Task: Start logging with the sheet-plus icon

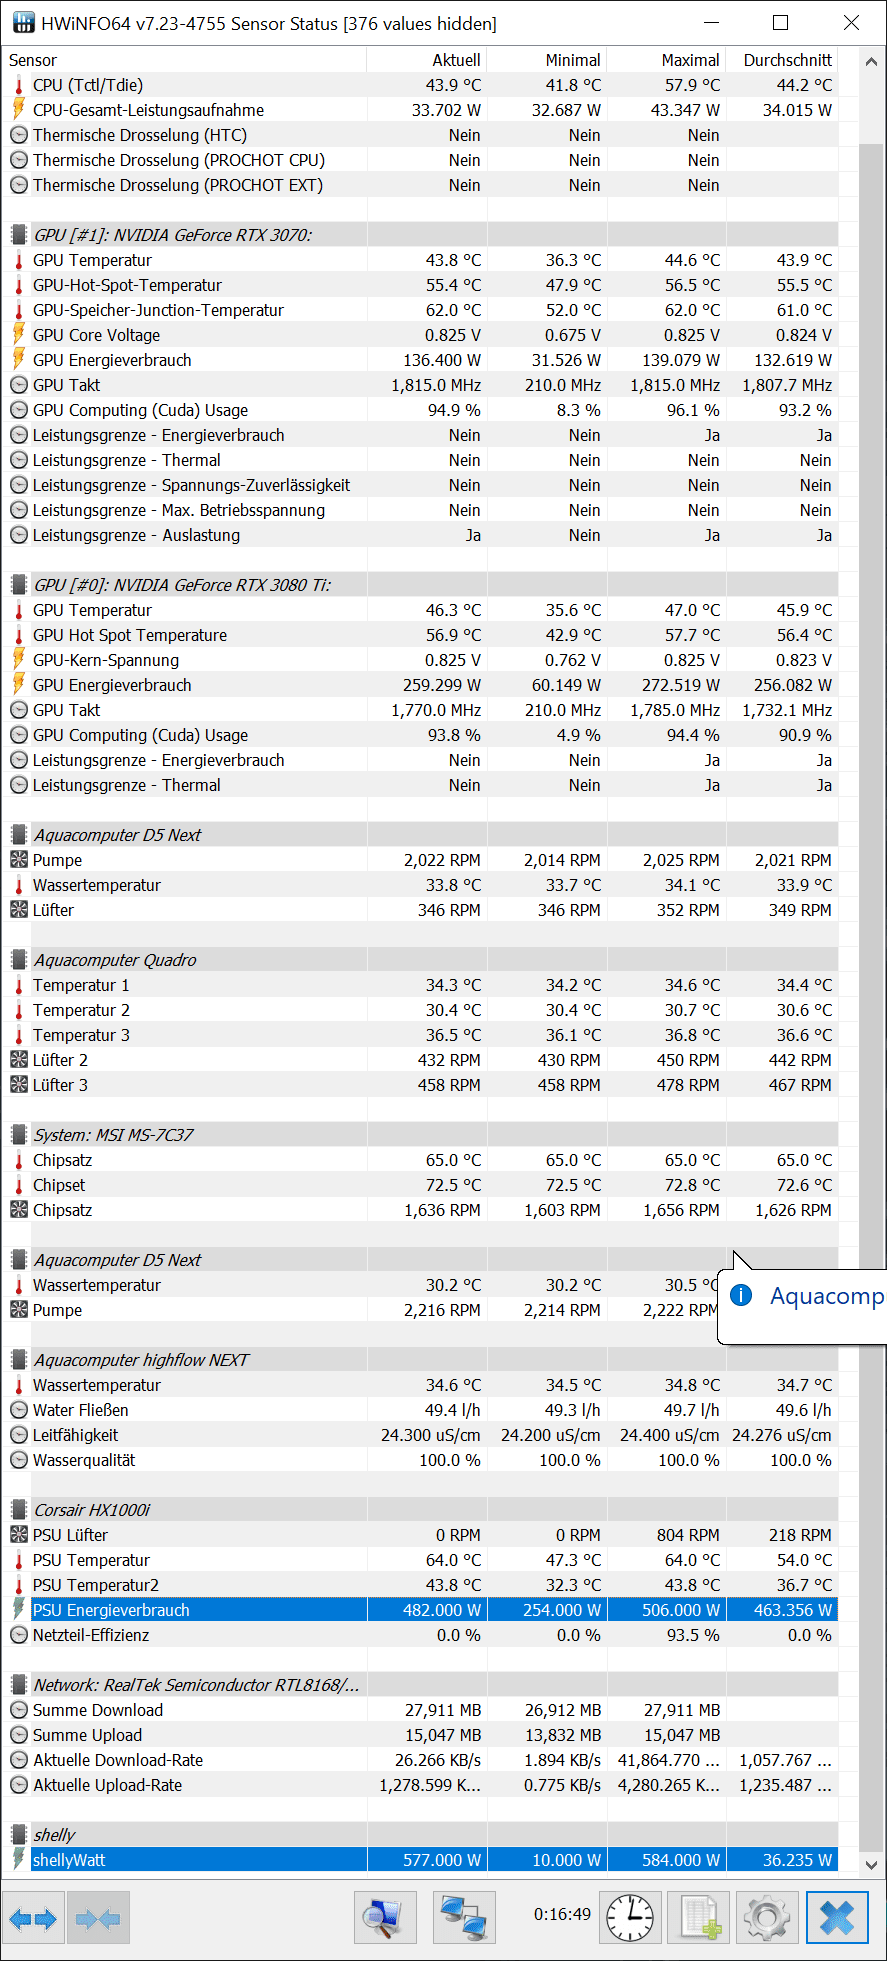Action: 699,1918
